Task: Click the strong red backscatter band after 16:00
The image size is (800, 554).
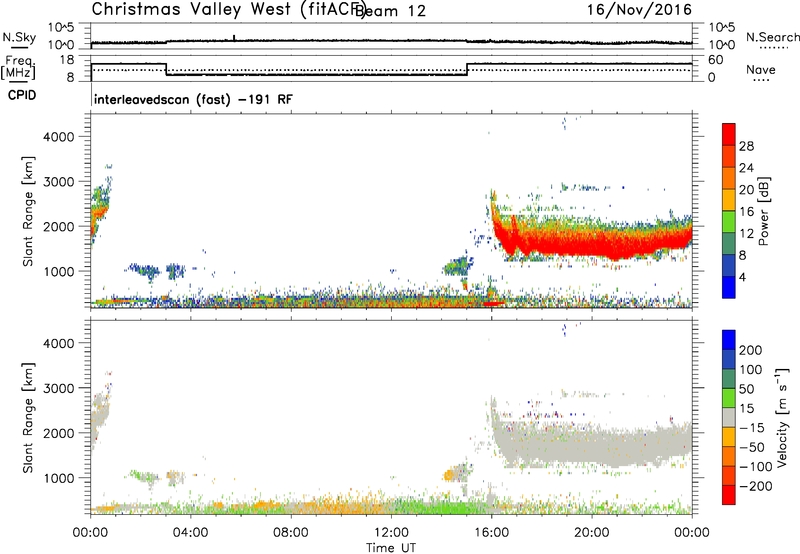Action: pyautogui.click(x=592, y=240)
